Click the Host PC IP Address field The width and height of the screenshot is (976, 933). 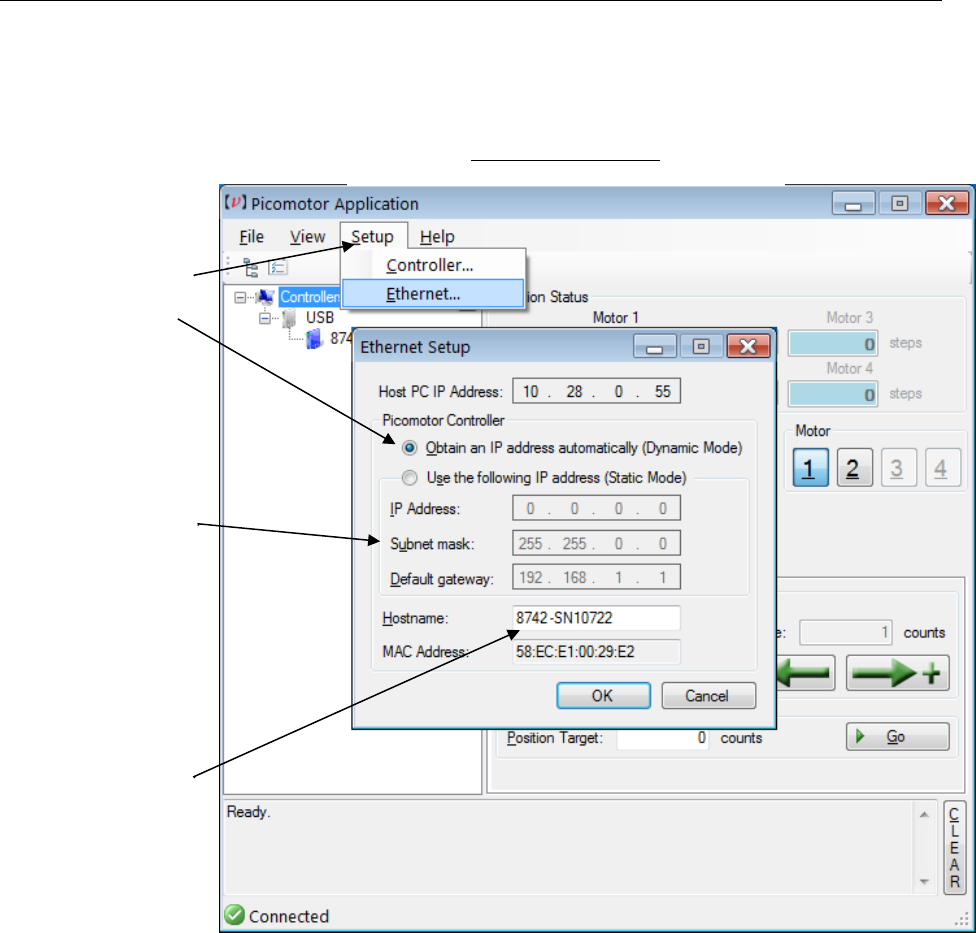[x=596, y=391]
